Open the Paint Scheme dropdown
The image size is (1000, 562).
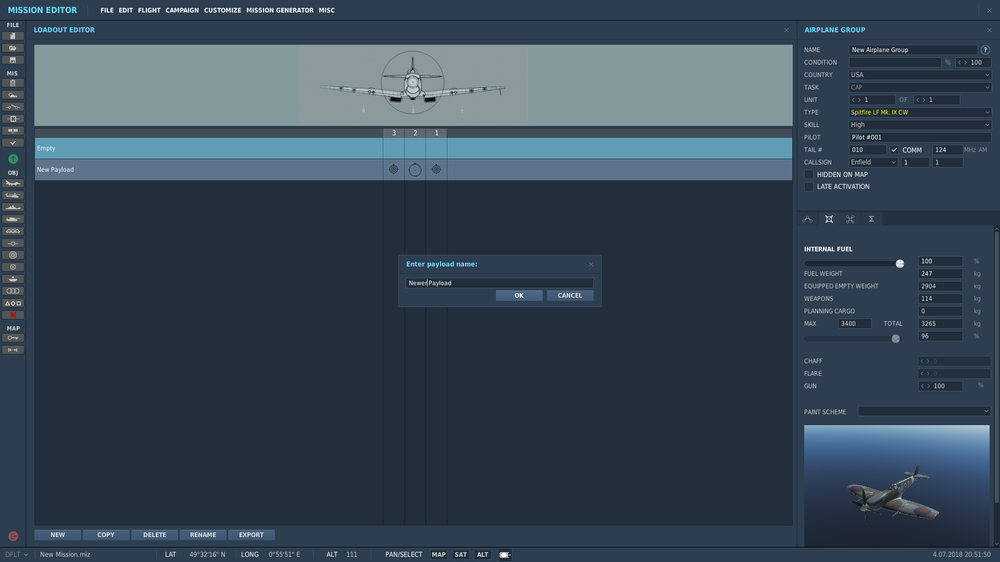coord(924,411)
